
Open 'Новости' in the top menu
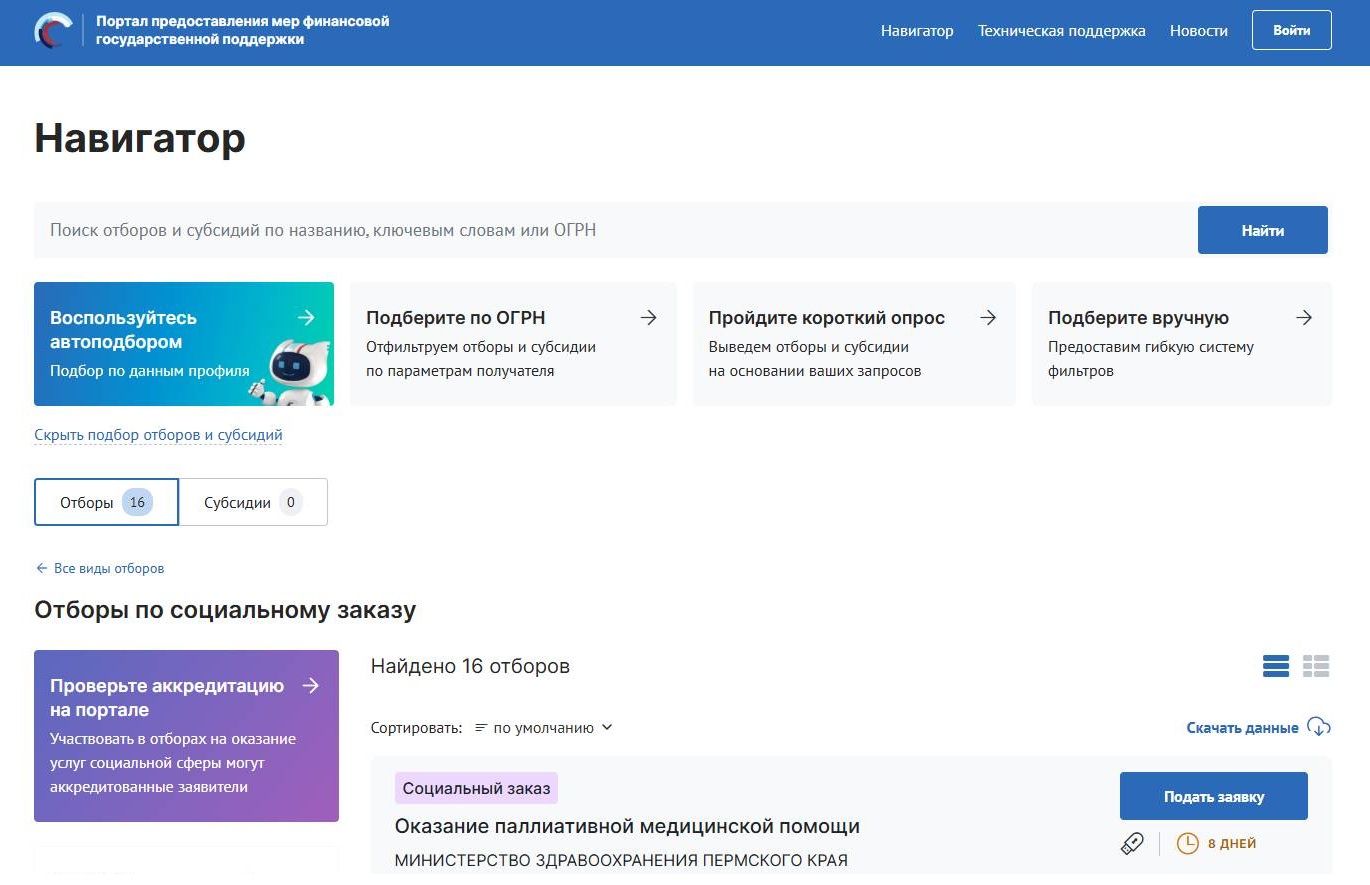[x=1198, y=31]
